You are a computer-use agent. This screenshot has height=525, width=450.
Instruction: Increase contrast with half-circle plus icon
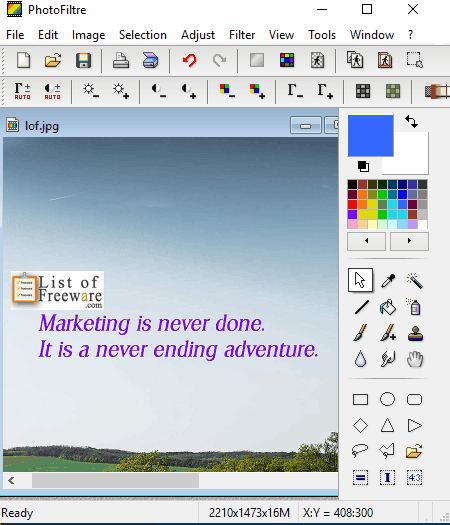tap(189, 91)
